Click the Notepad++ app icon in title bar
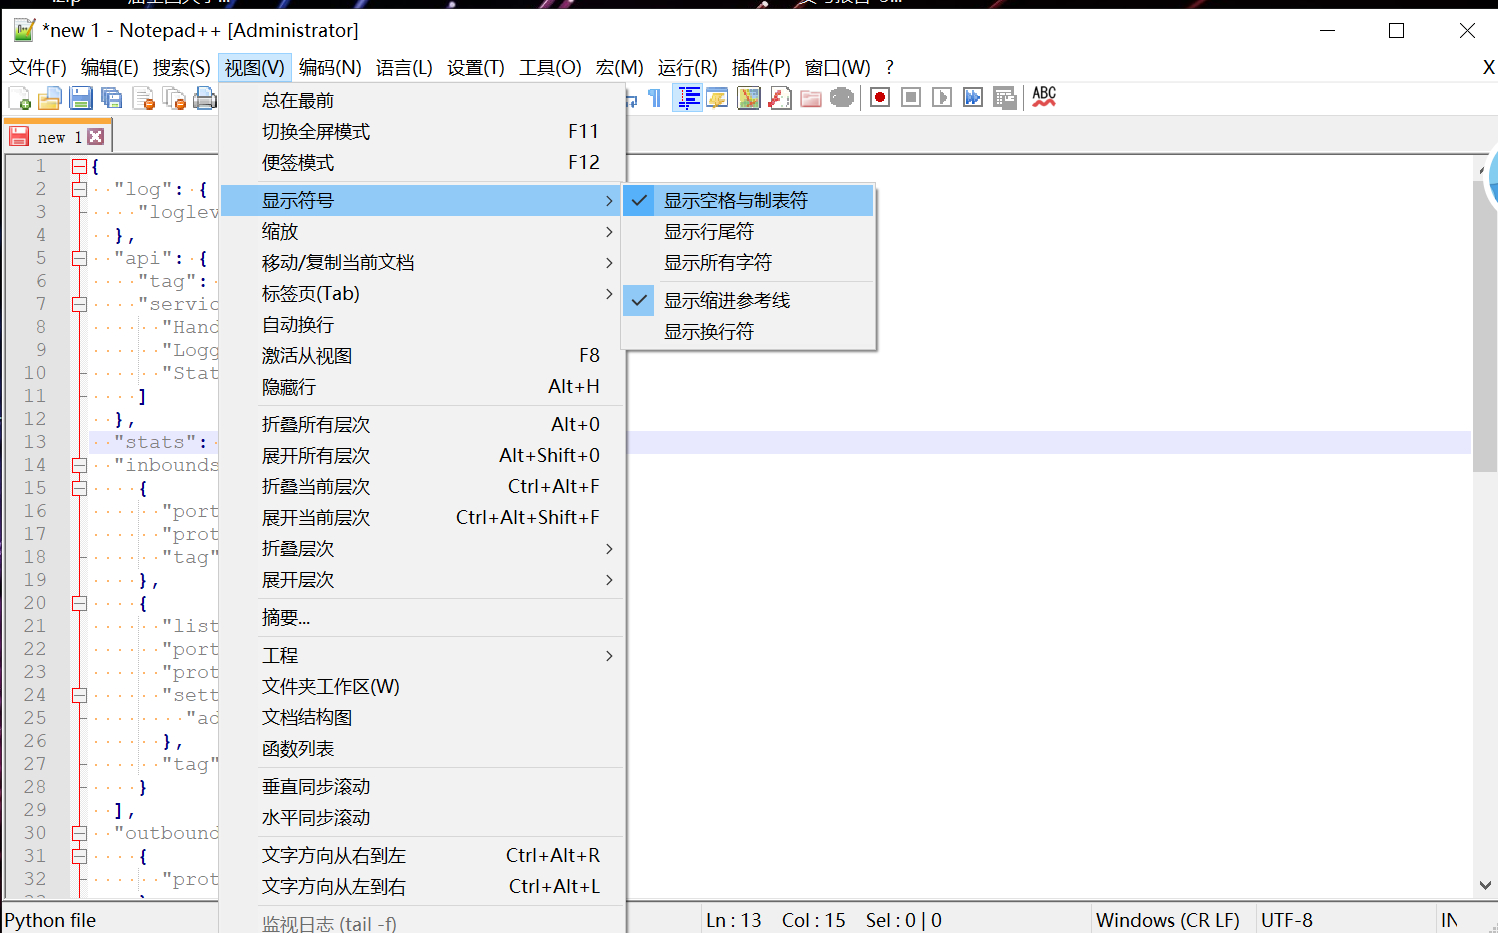This screenshot has height=933, width=1498. (24, 30)
